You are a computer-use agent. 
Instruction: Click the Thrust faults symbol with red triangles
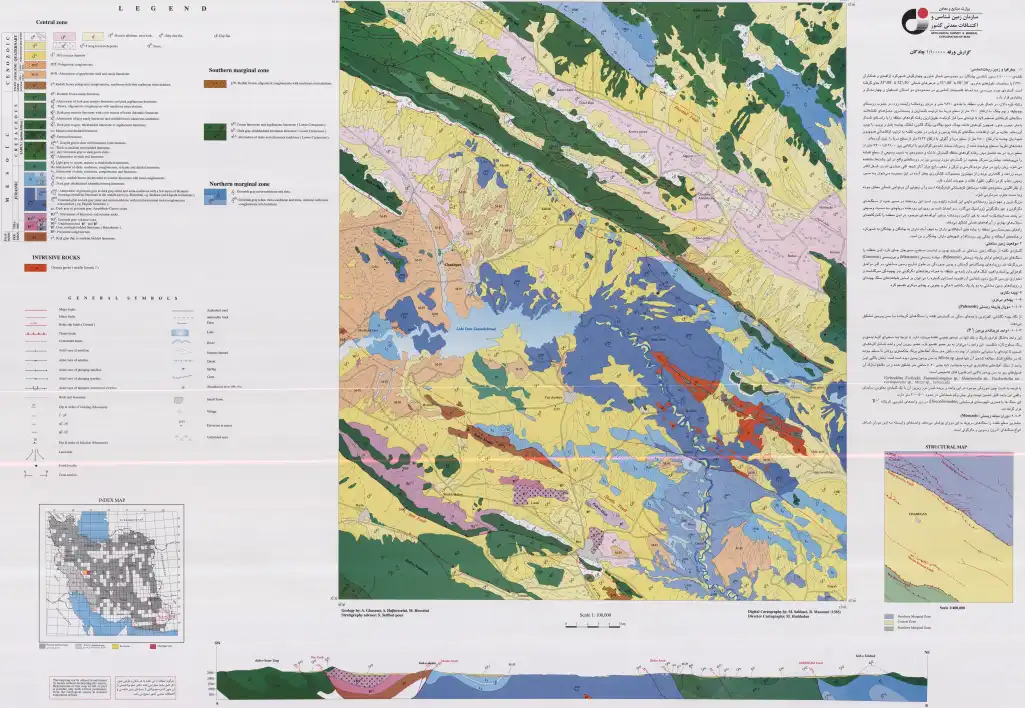point(37,333)
